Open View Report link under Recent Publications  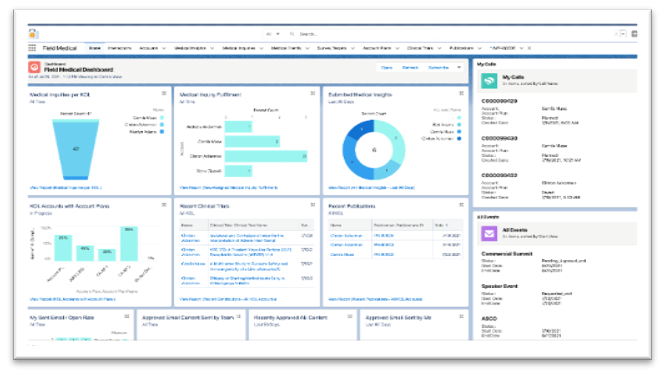[375, 299]
